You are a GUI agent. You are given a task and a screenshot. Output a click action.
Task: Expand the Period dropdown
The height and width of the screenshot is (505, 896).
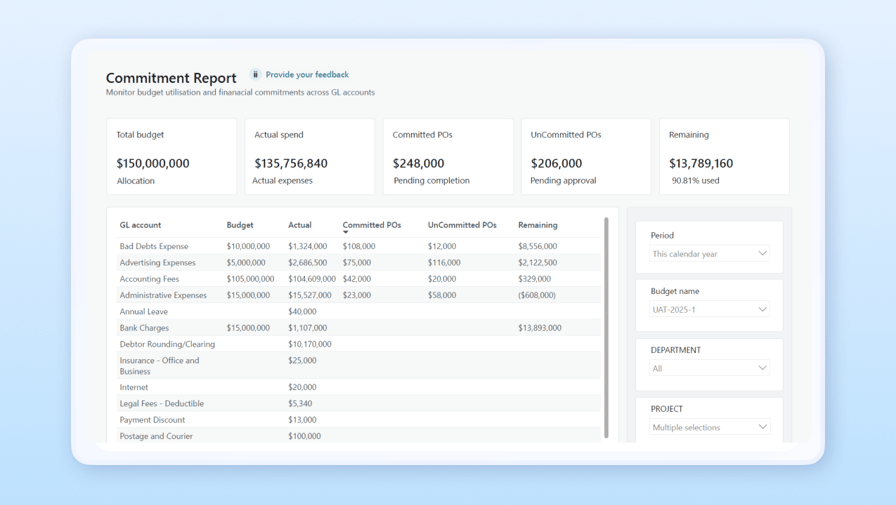tap(709, 254)
